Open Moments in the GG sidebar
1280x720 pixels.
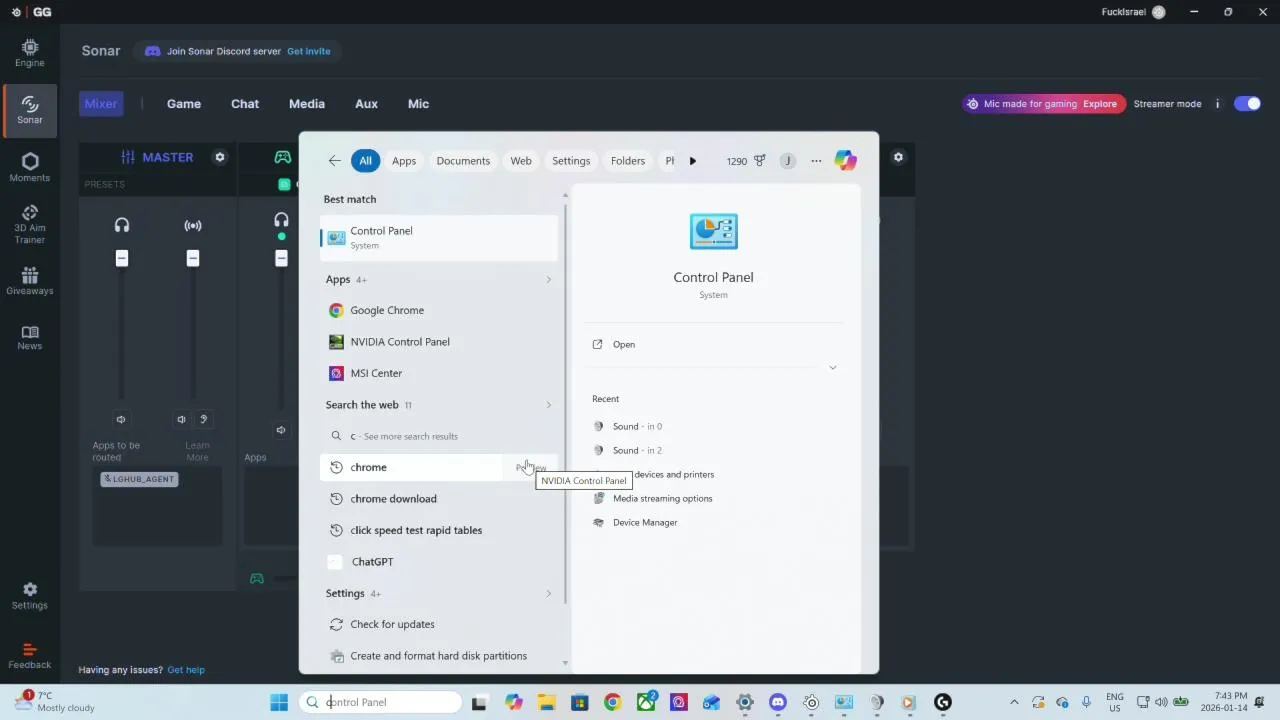coord(29,167)
